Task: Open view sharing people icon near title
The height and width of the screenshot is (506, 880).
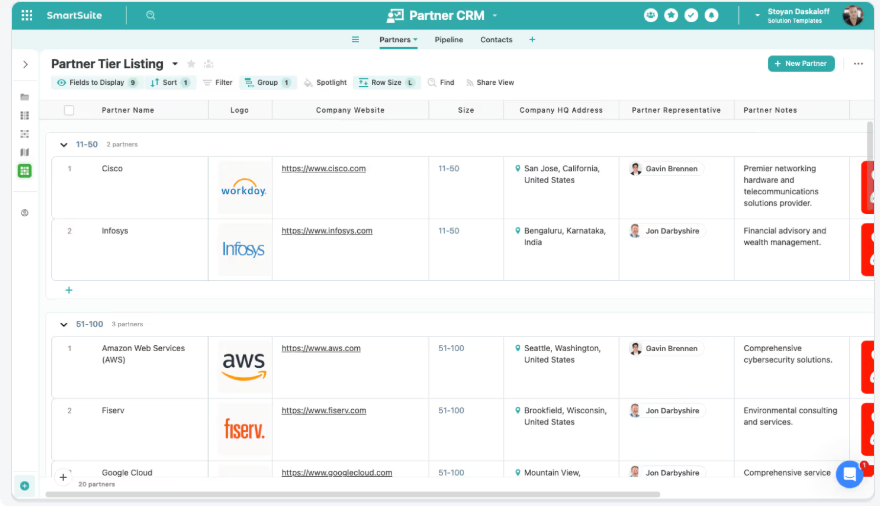Action: [208, 64]
